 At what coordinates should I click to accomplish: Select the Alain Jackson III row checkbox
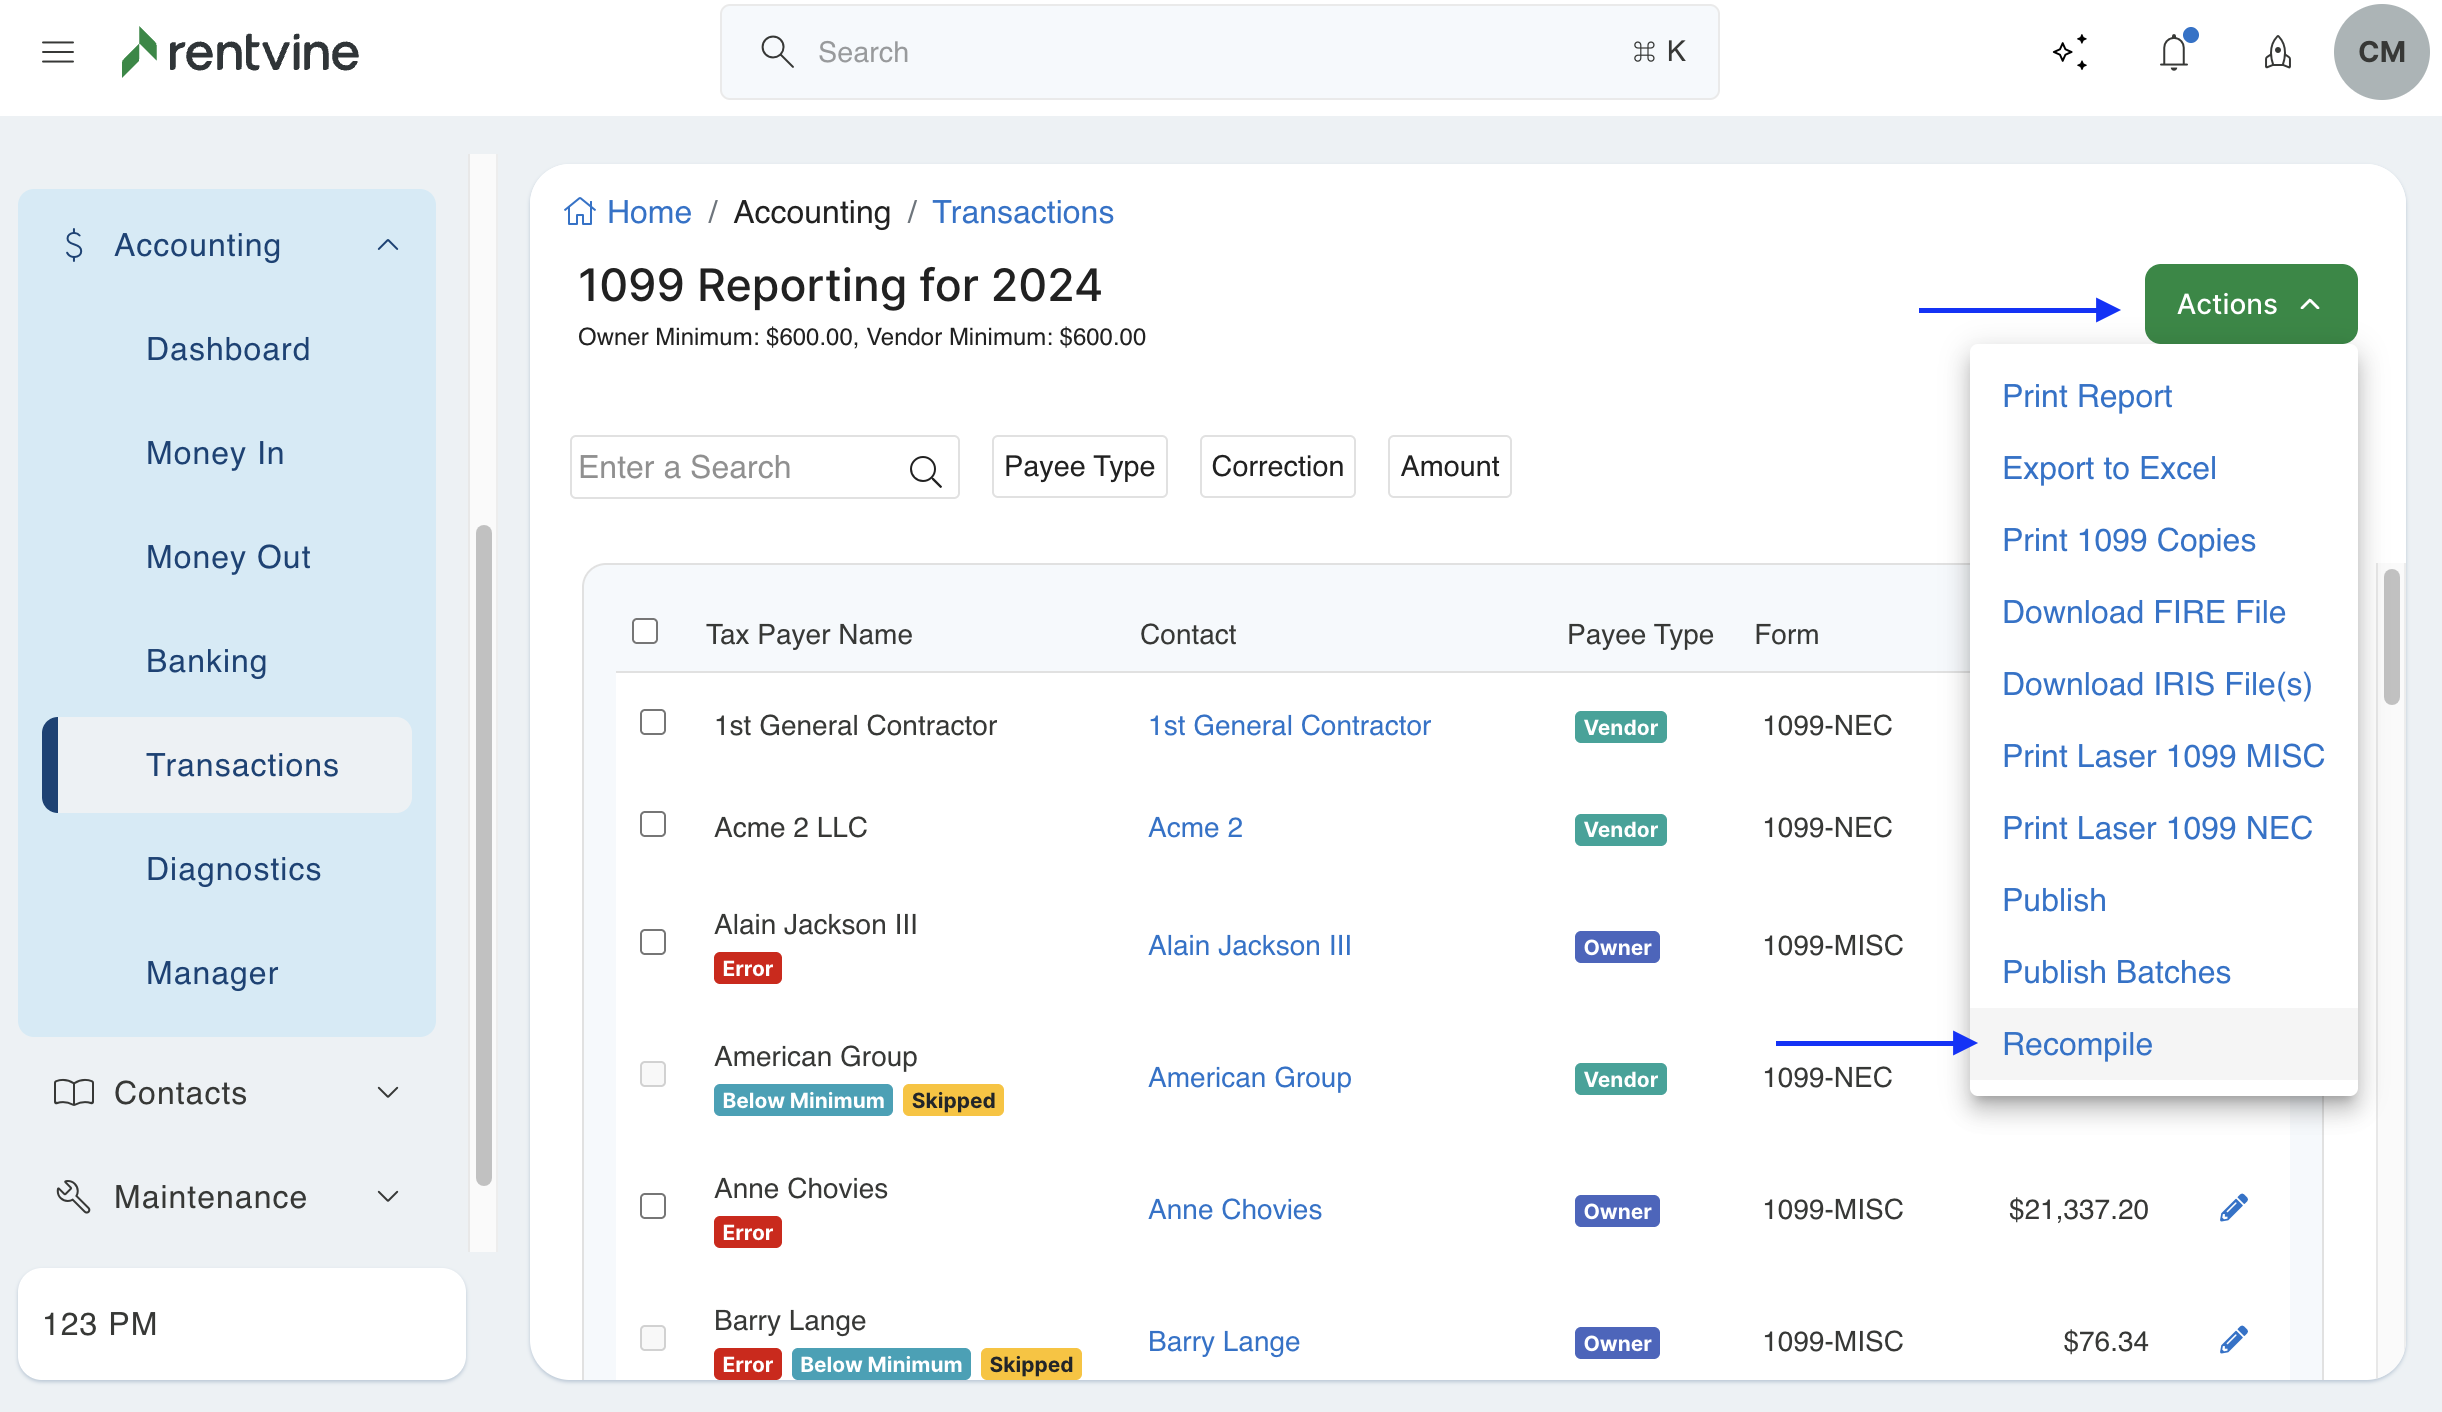pyautogui.click(x=653, y=943)
